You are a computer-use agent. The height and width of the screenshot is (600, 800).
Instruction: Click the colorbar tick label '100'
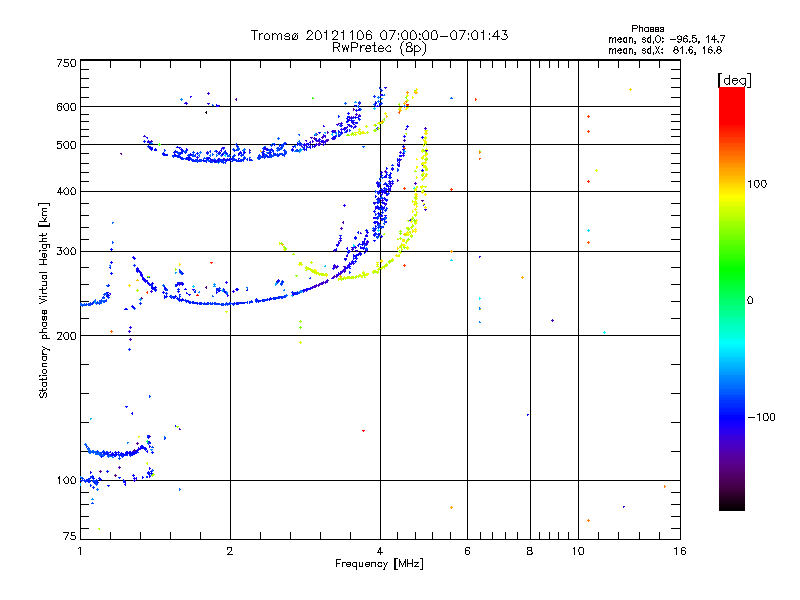coord(757,184)
